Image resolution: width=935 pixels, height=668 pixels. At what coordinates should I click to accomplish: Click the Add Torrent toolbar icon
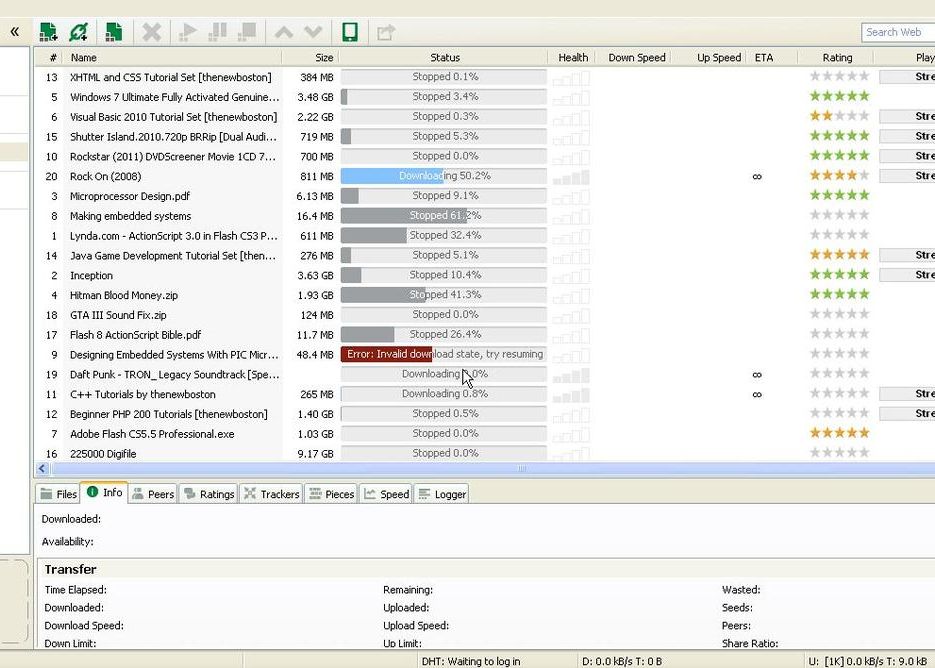click(47, 32)
